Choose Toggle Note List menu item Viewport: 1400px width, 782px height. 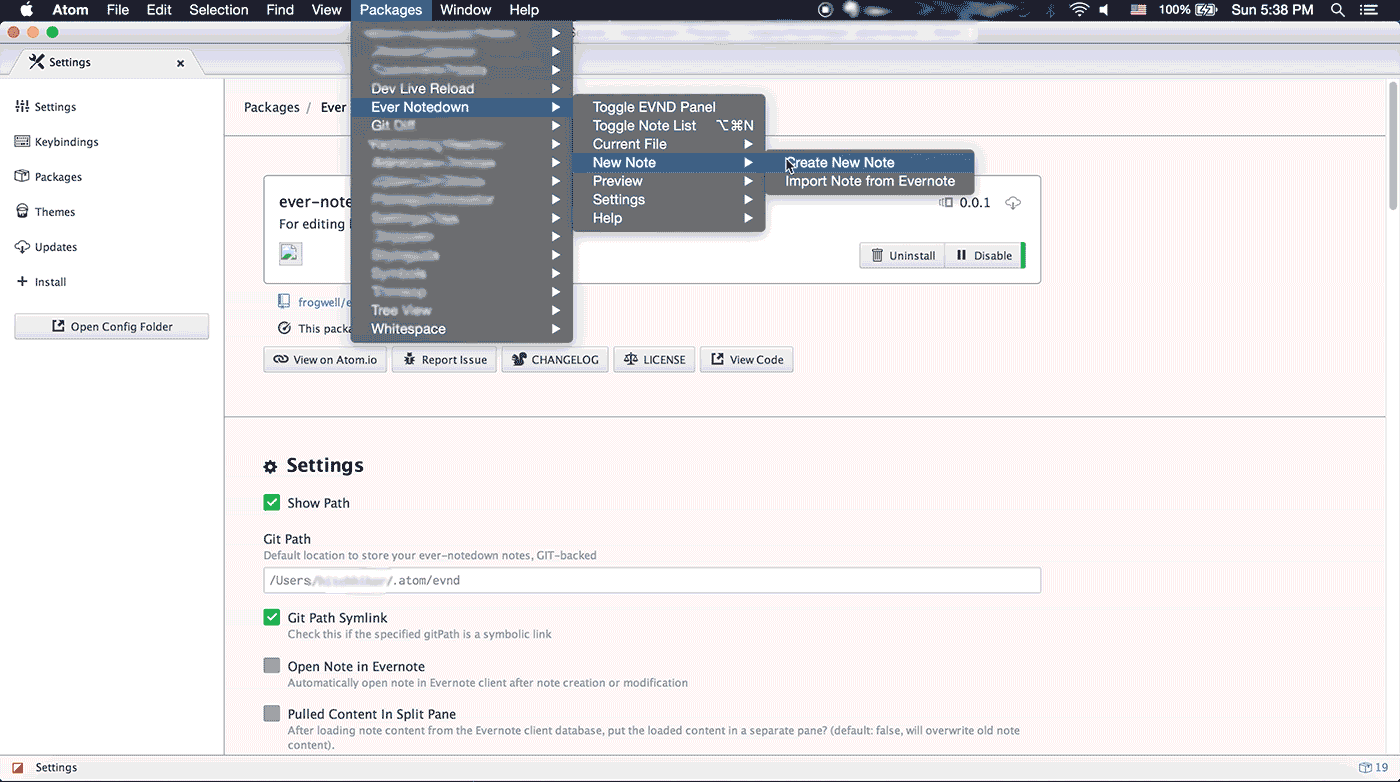coord(669,126)
